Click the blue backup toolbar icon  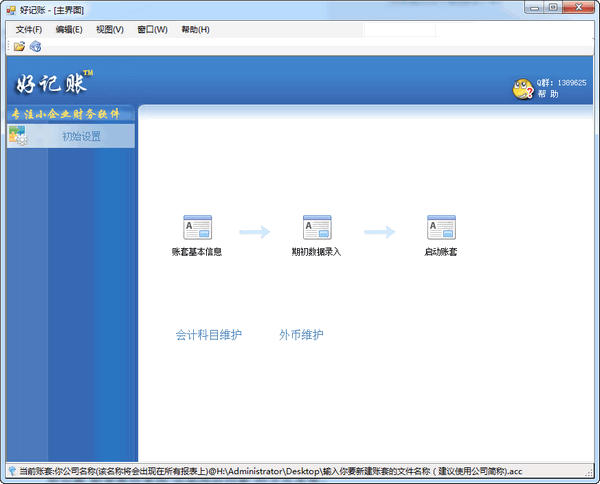[x=36, y=46]
